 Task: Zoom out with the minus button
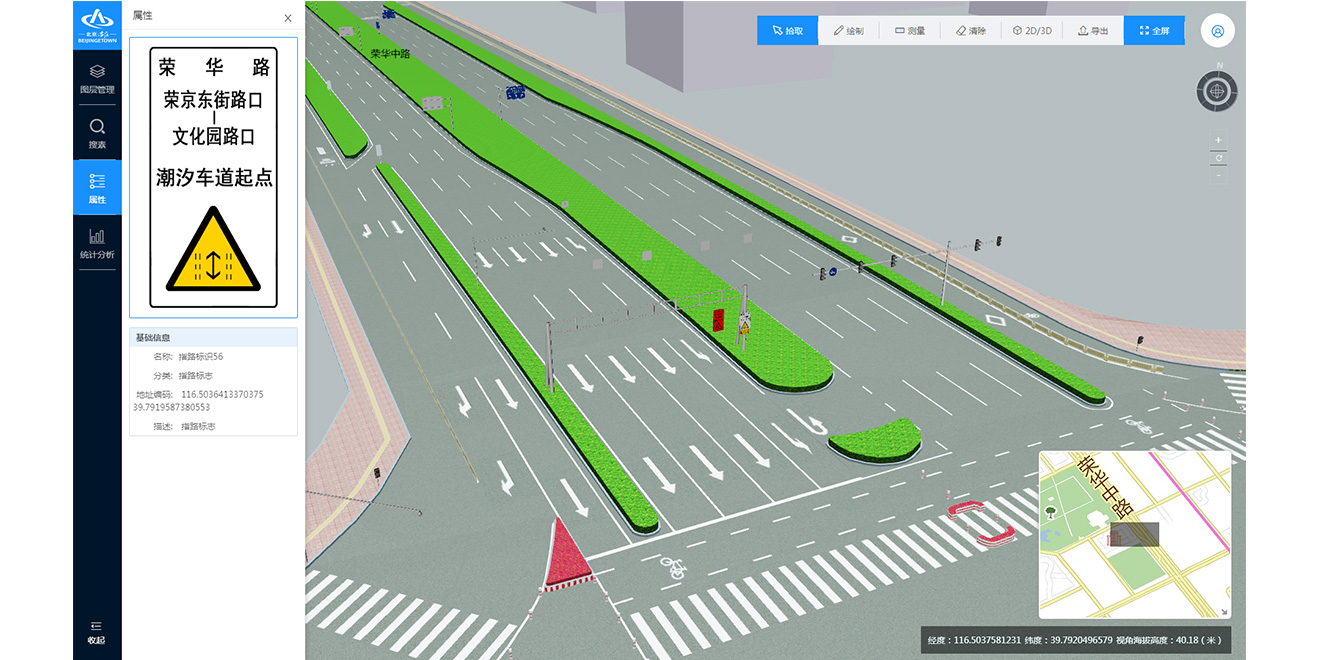(x=1218, y=176)
